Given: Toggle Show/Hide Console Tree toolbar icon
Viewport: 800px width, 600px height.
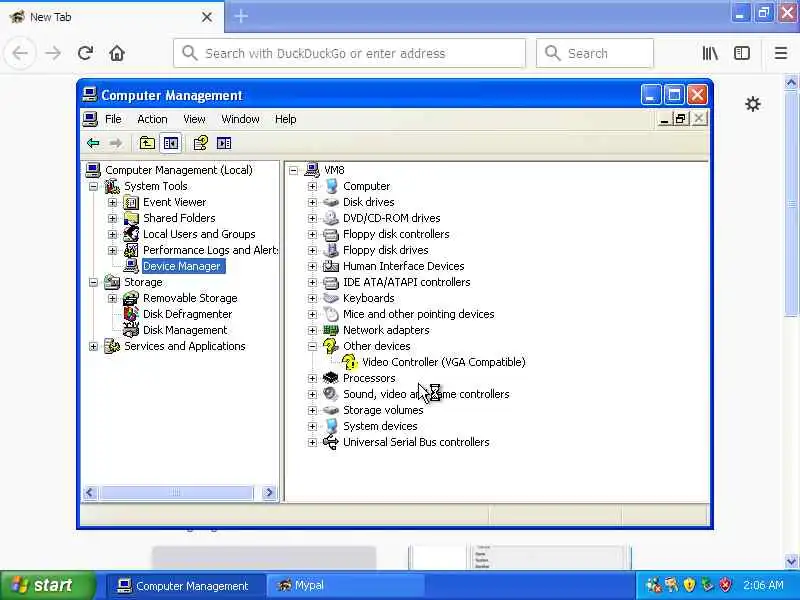Looking at the screenshot, I should click(x=170, y=143).
